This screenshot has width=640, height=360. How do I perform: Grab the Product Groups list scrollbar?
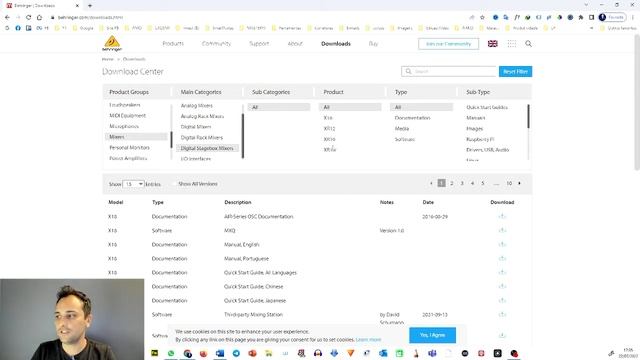pos(171,140)
